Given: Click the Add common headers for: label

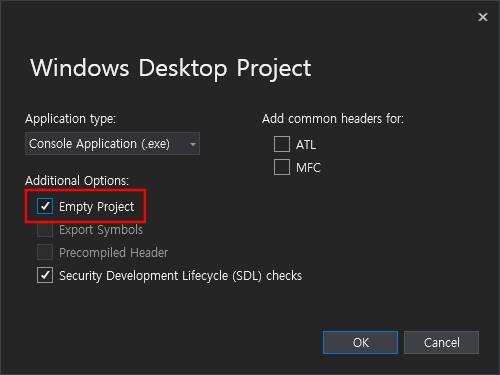Looking at the screenshot, I should (333, 119).
